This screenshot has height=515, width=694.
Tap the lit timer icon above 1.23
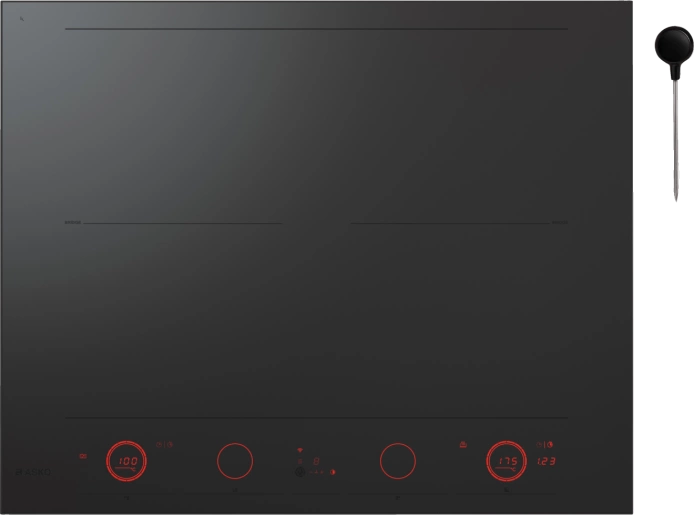[550, 445]
